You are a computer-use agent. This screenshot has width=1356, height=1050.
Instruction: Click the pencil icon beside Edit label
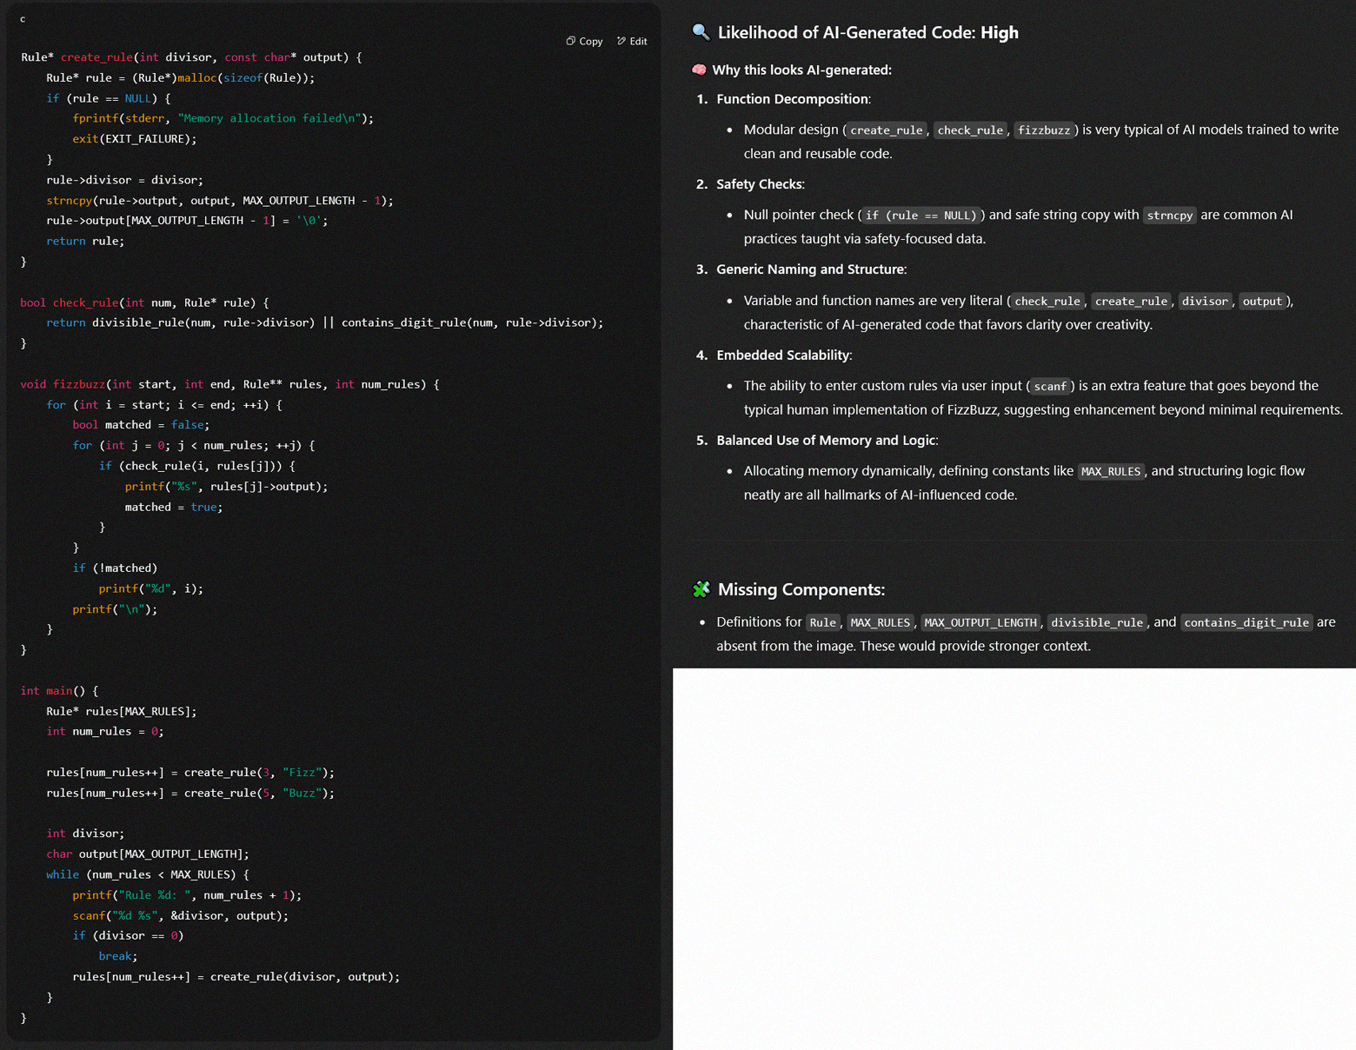(621, 41)
